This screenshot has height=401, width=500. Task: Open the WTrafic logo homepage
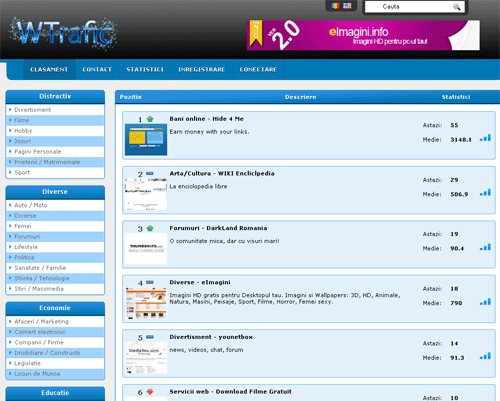point(63,33)
